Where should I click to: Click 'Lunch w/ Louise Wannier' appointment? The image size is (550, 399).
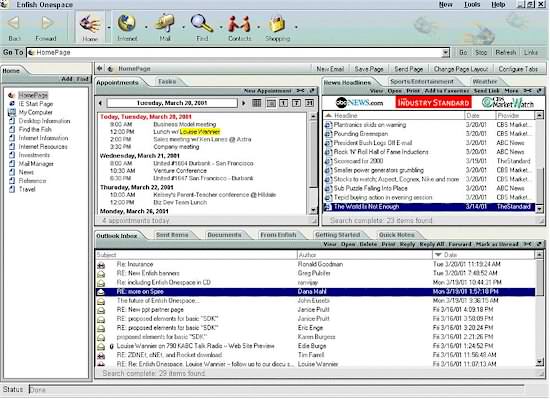click(187, 132)
